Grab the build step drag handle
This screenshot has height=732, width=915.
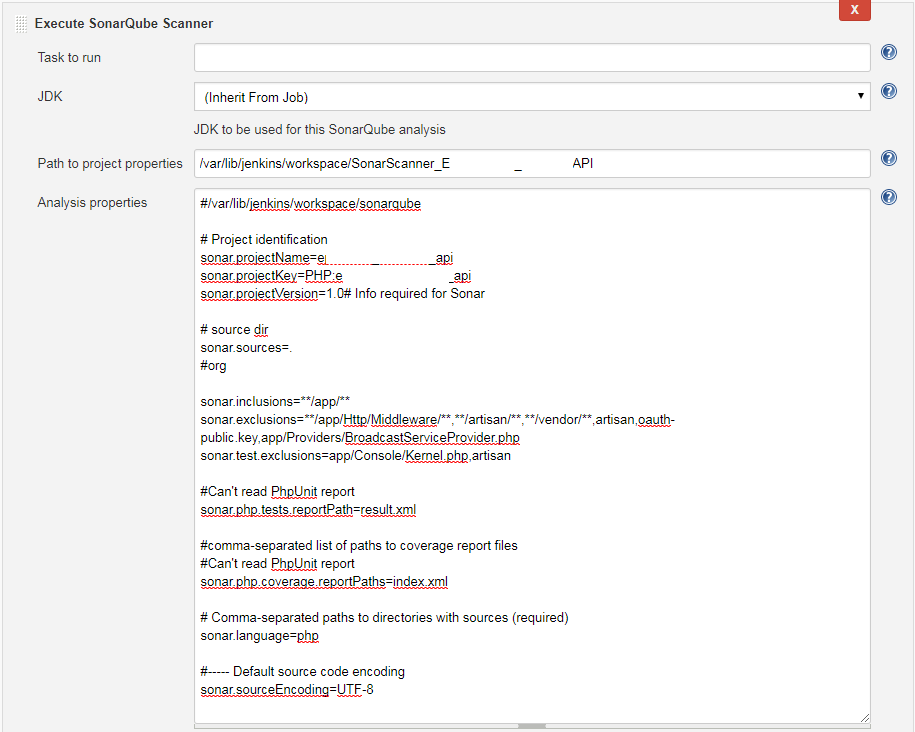pyautogui.click(x=21, y=24)
